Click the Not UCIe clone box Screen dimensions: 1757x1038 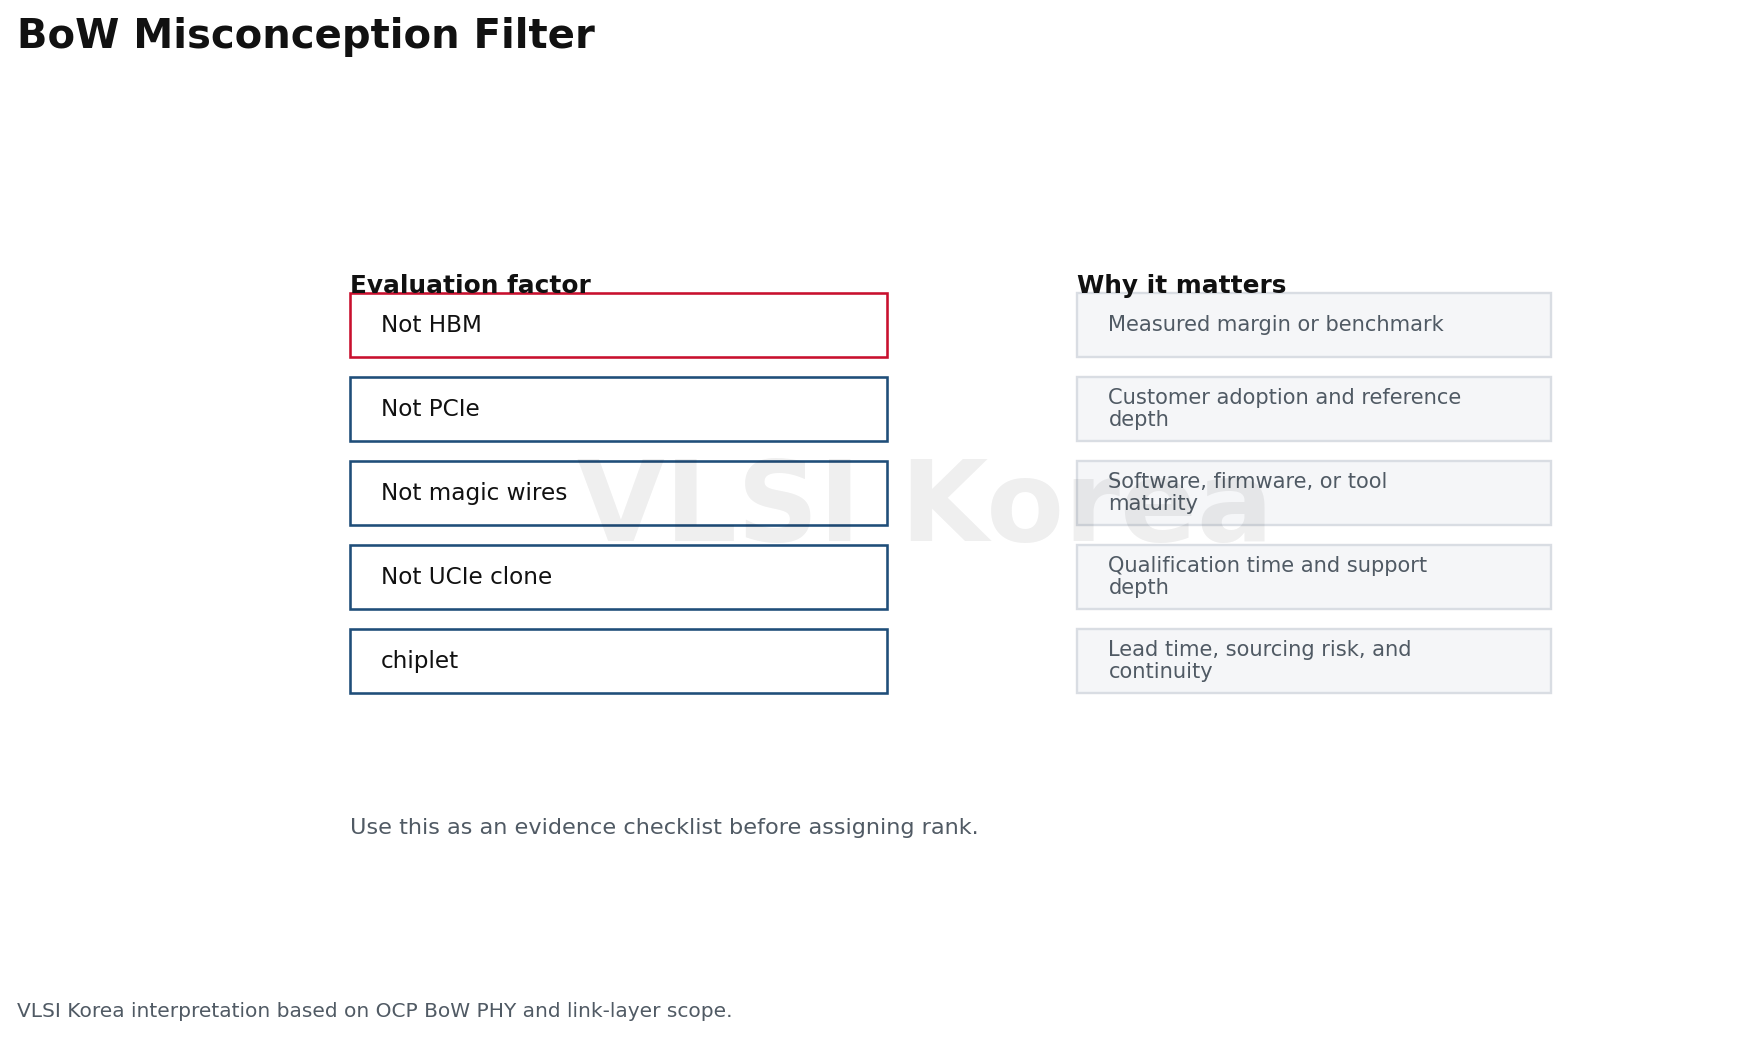(618, 577)
